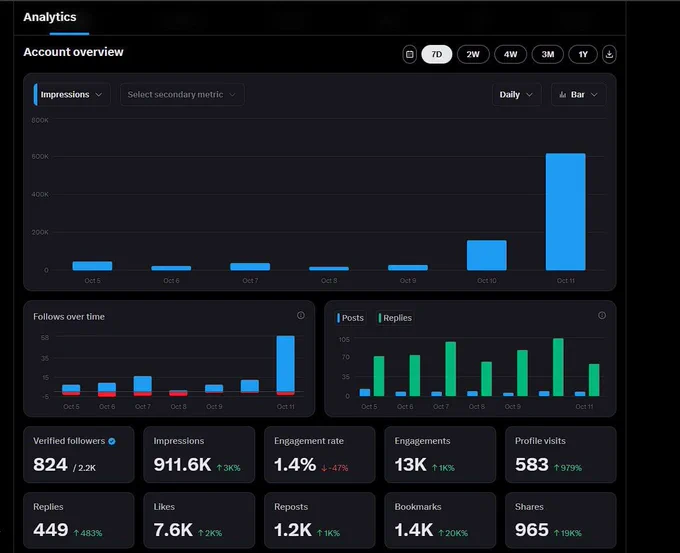
Task: Open the Shares 965 card
Action: [561, 520]
